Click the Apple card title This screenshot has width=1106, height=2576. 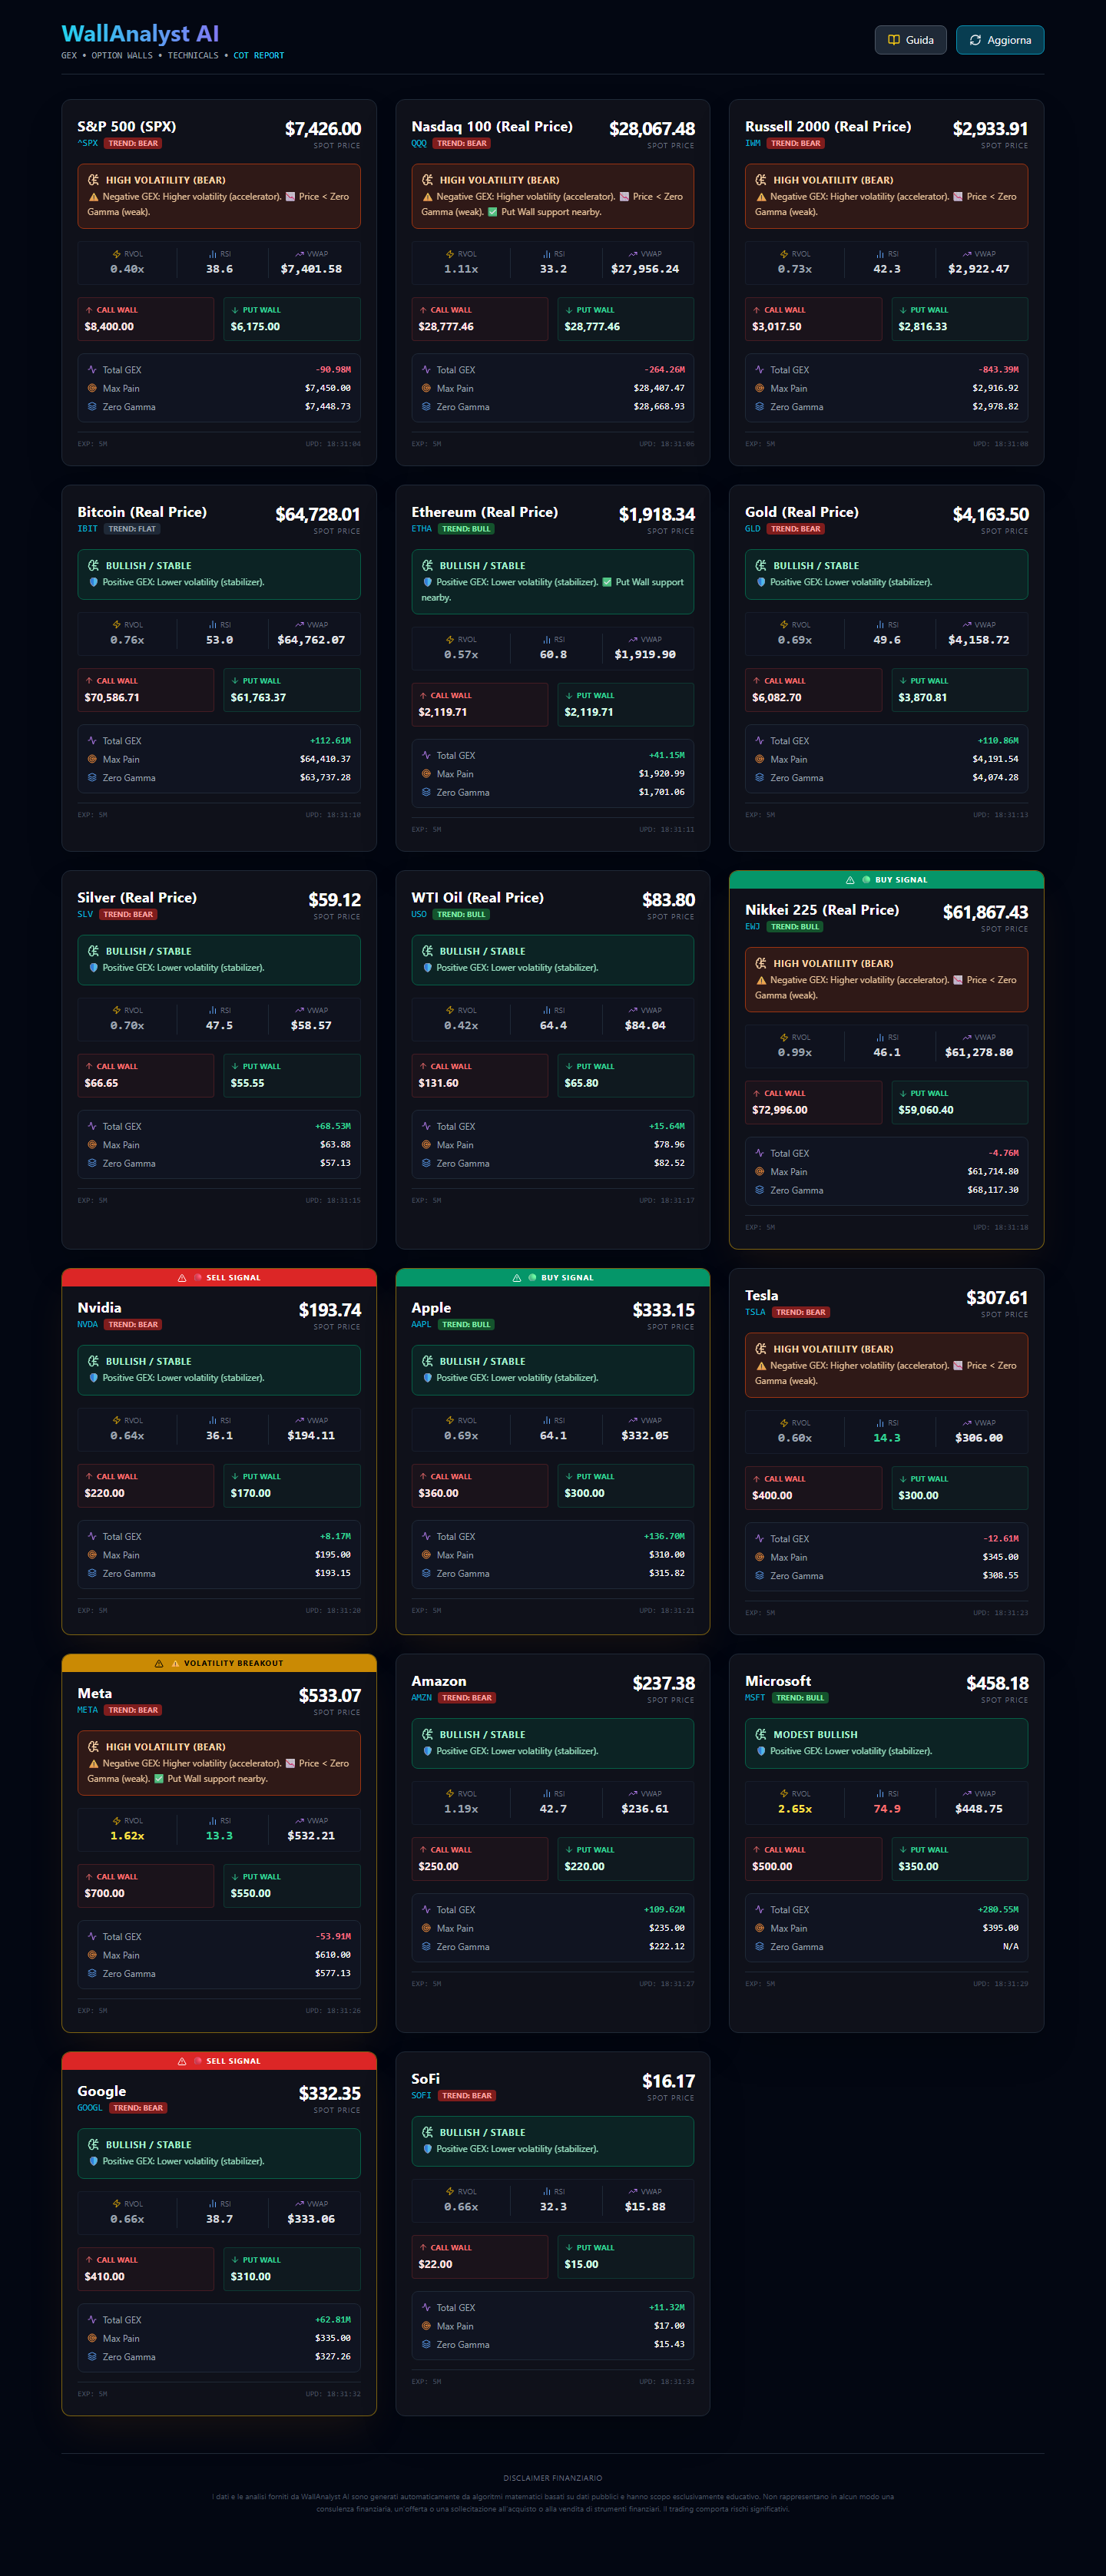431,1308
